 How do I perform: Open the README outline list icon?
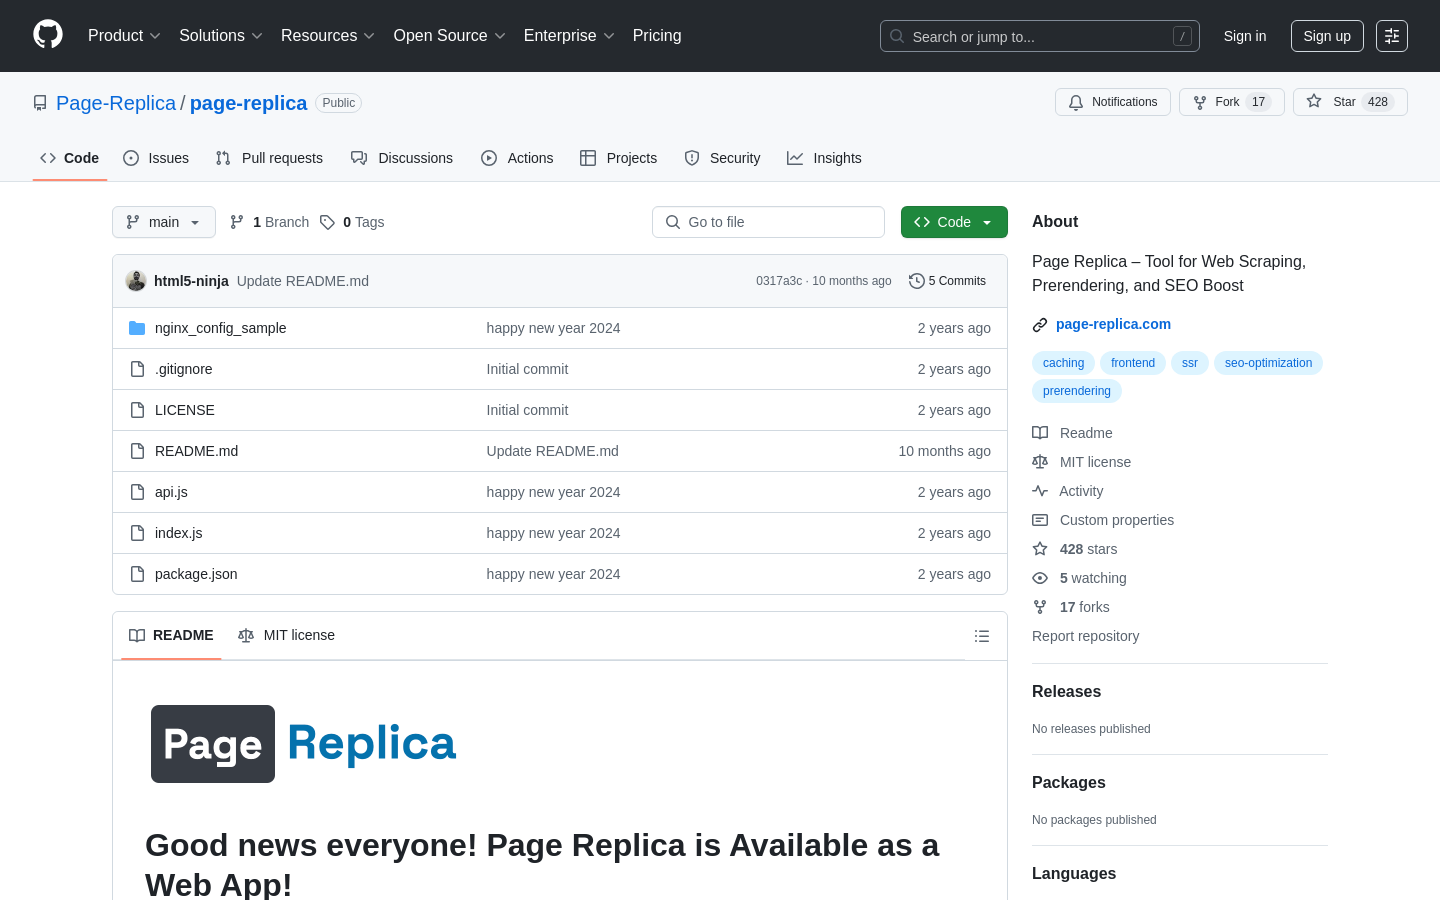[x=982, y=636]
